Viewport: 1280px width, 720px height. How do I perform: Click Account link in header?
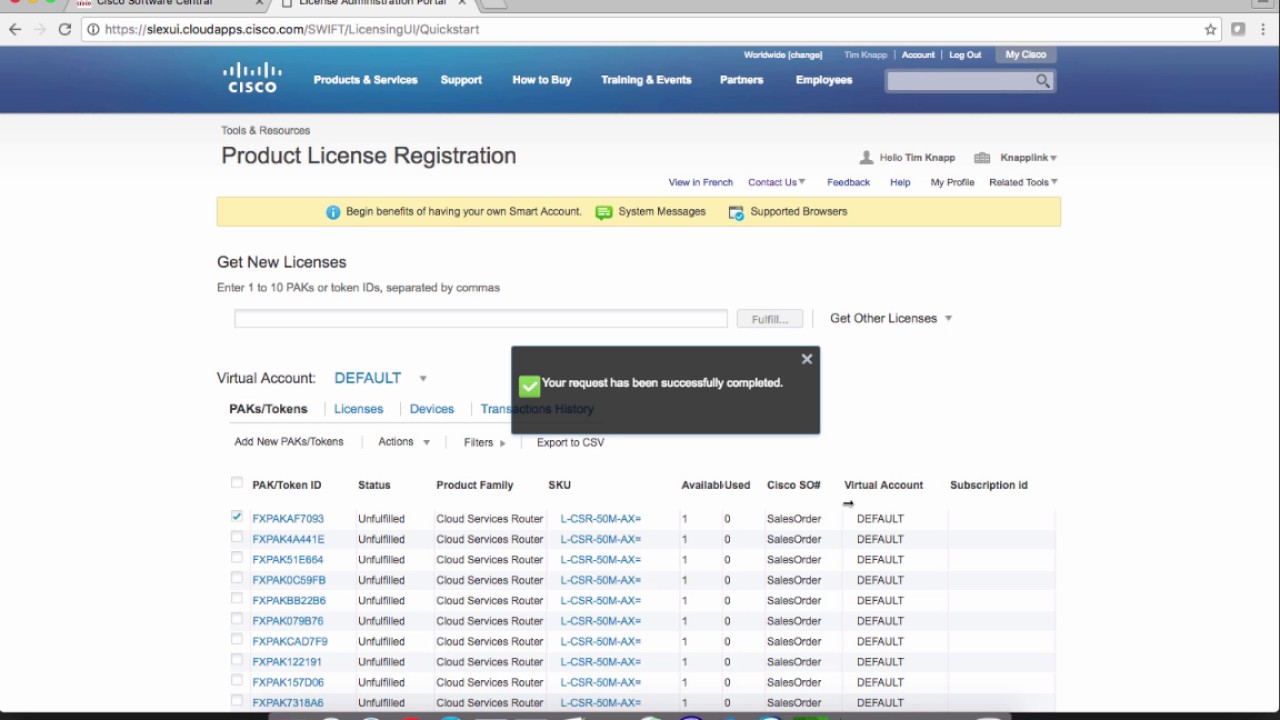point(918,55)
